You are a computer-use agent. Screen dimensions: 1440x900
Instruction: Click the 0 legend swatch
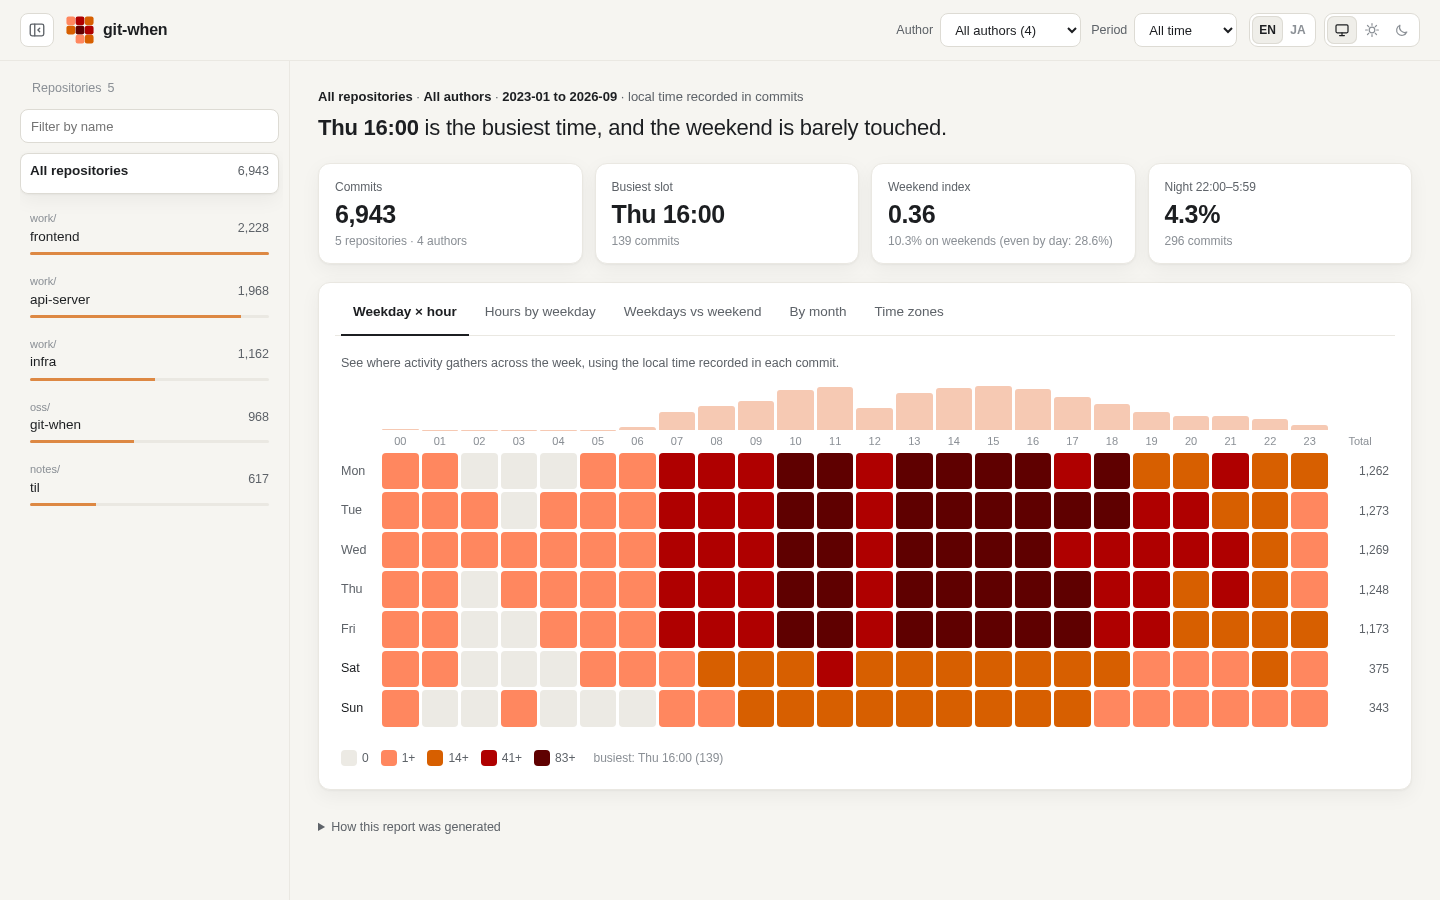tap(349, 758)
